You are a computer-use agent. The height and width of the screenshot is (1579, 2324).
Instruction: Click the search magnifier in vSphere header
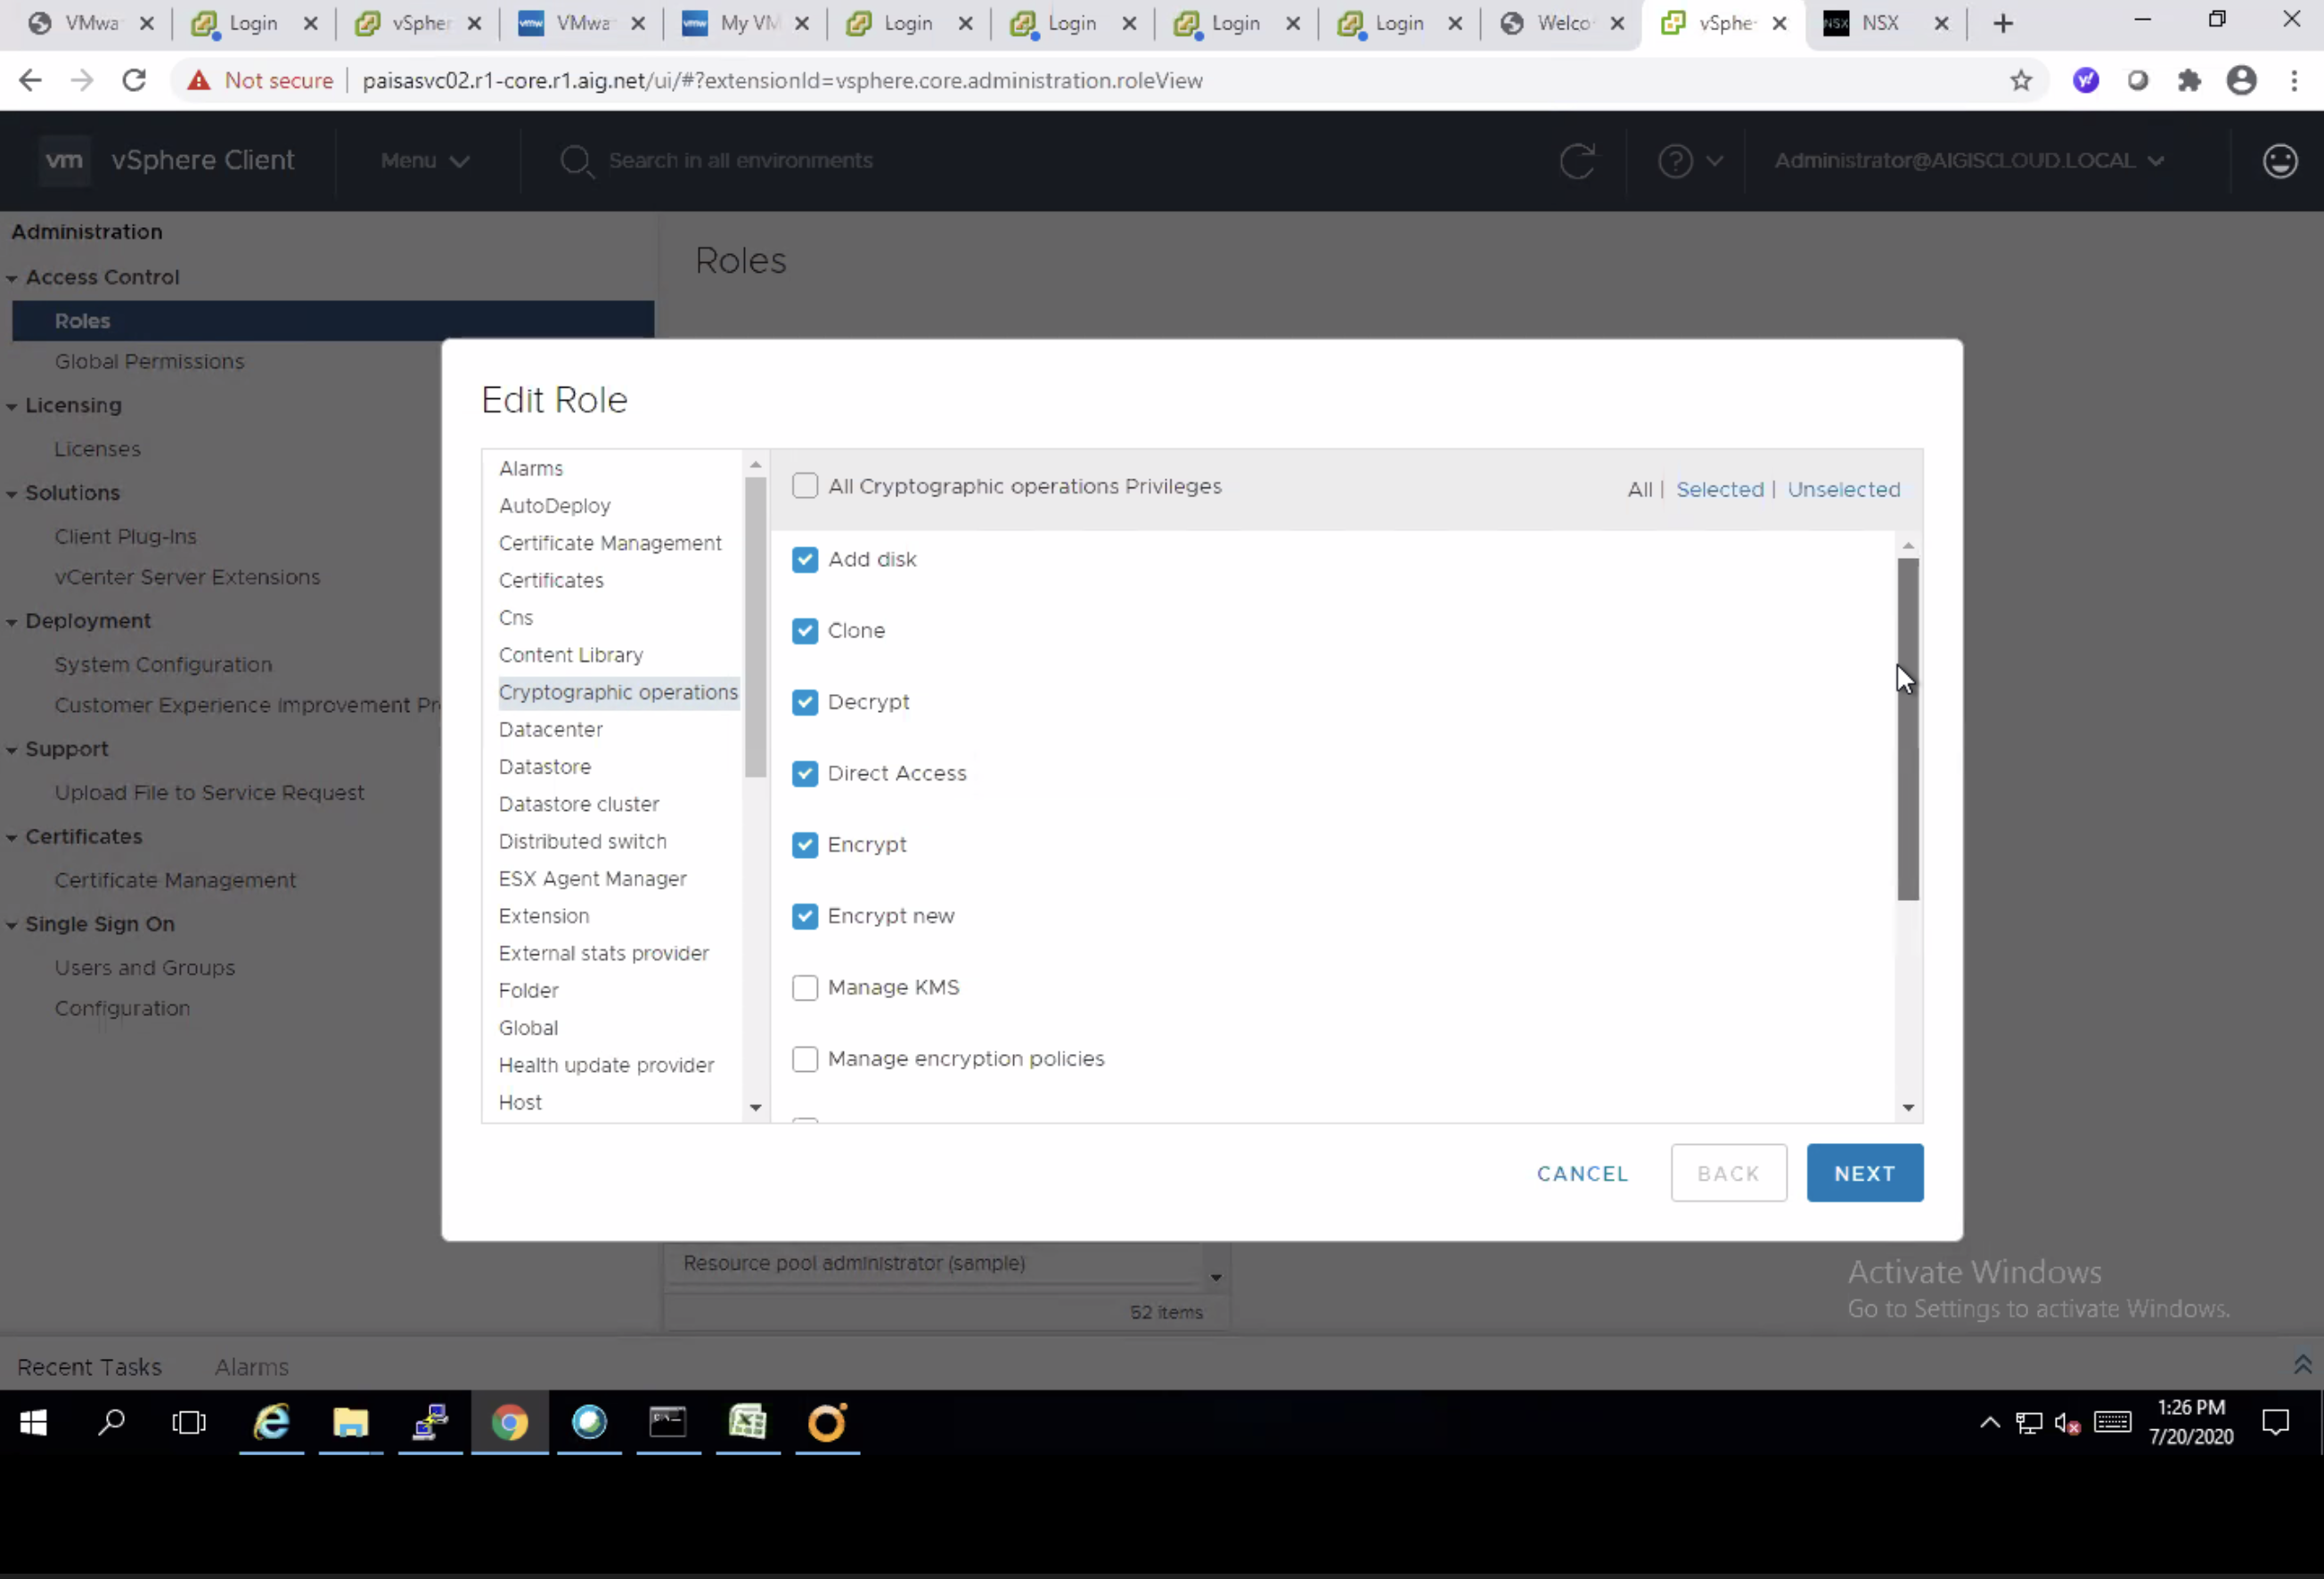(x=576, y=160)
